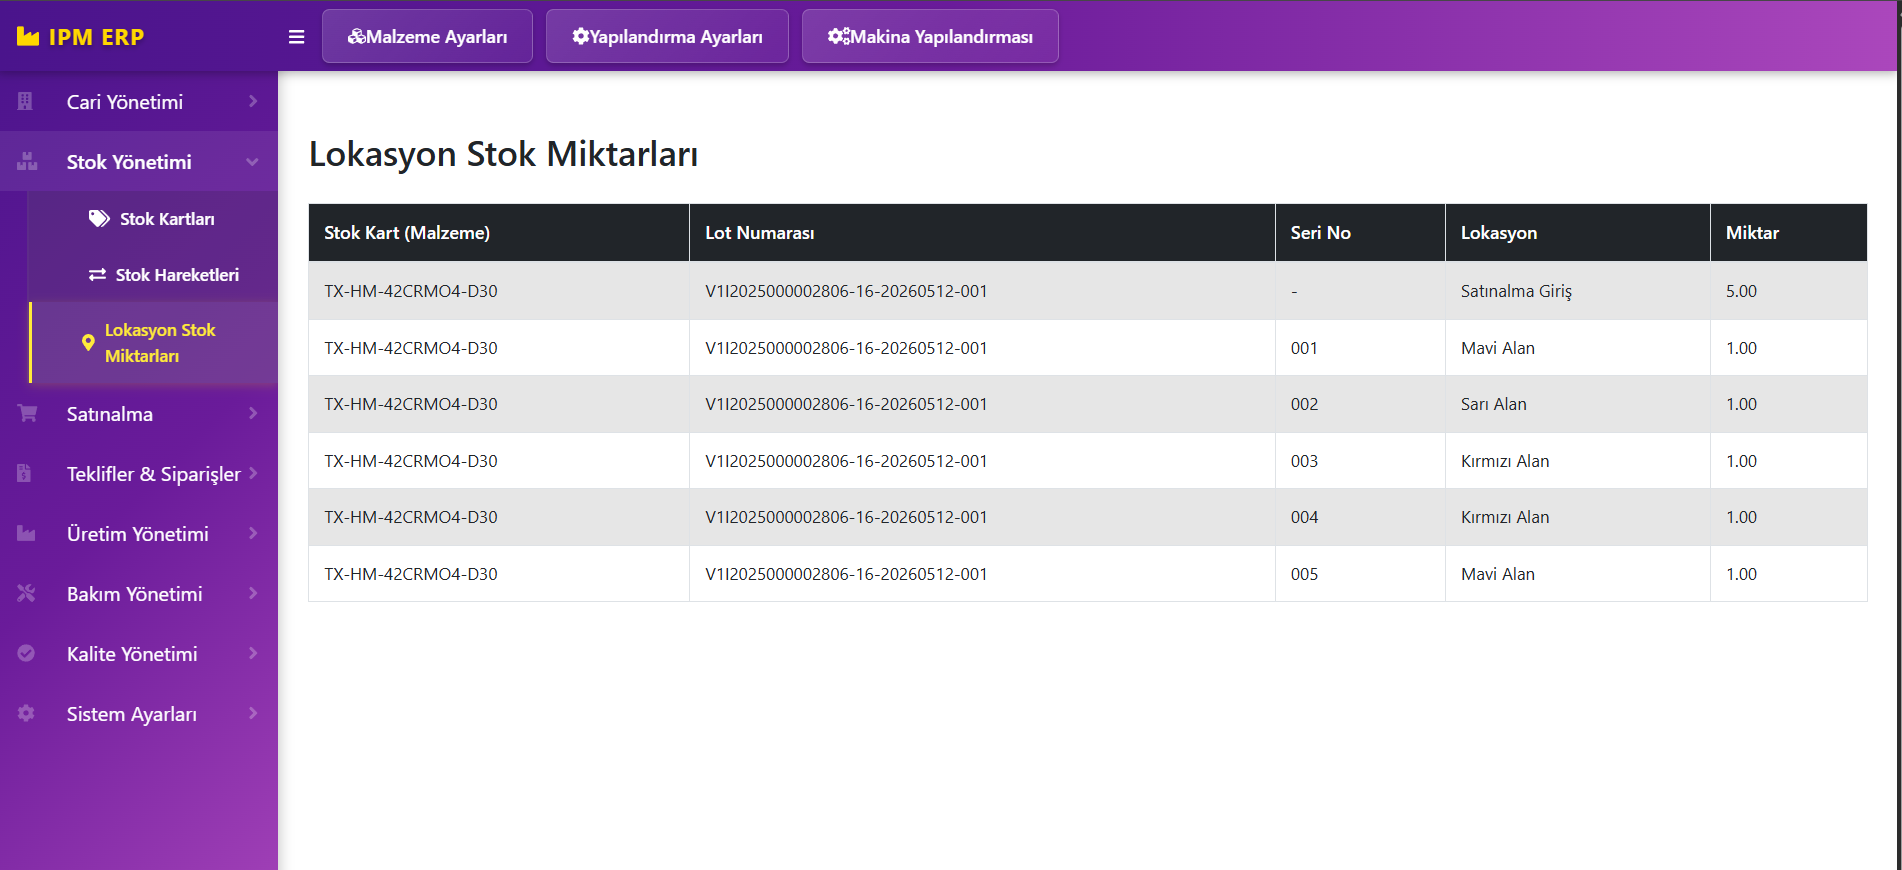Open Stok Hareketleri submenu item

[154, 274]
